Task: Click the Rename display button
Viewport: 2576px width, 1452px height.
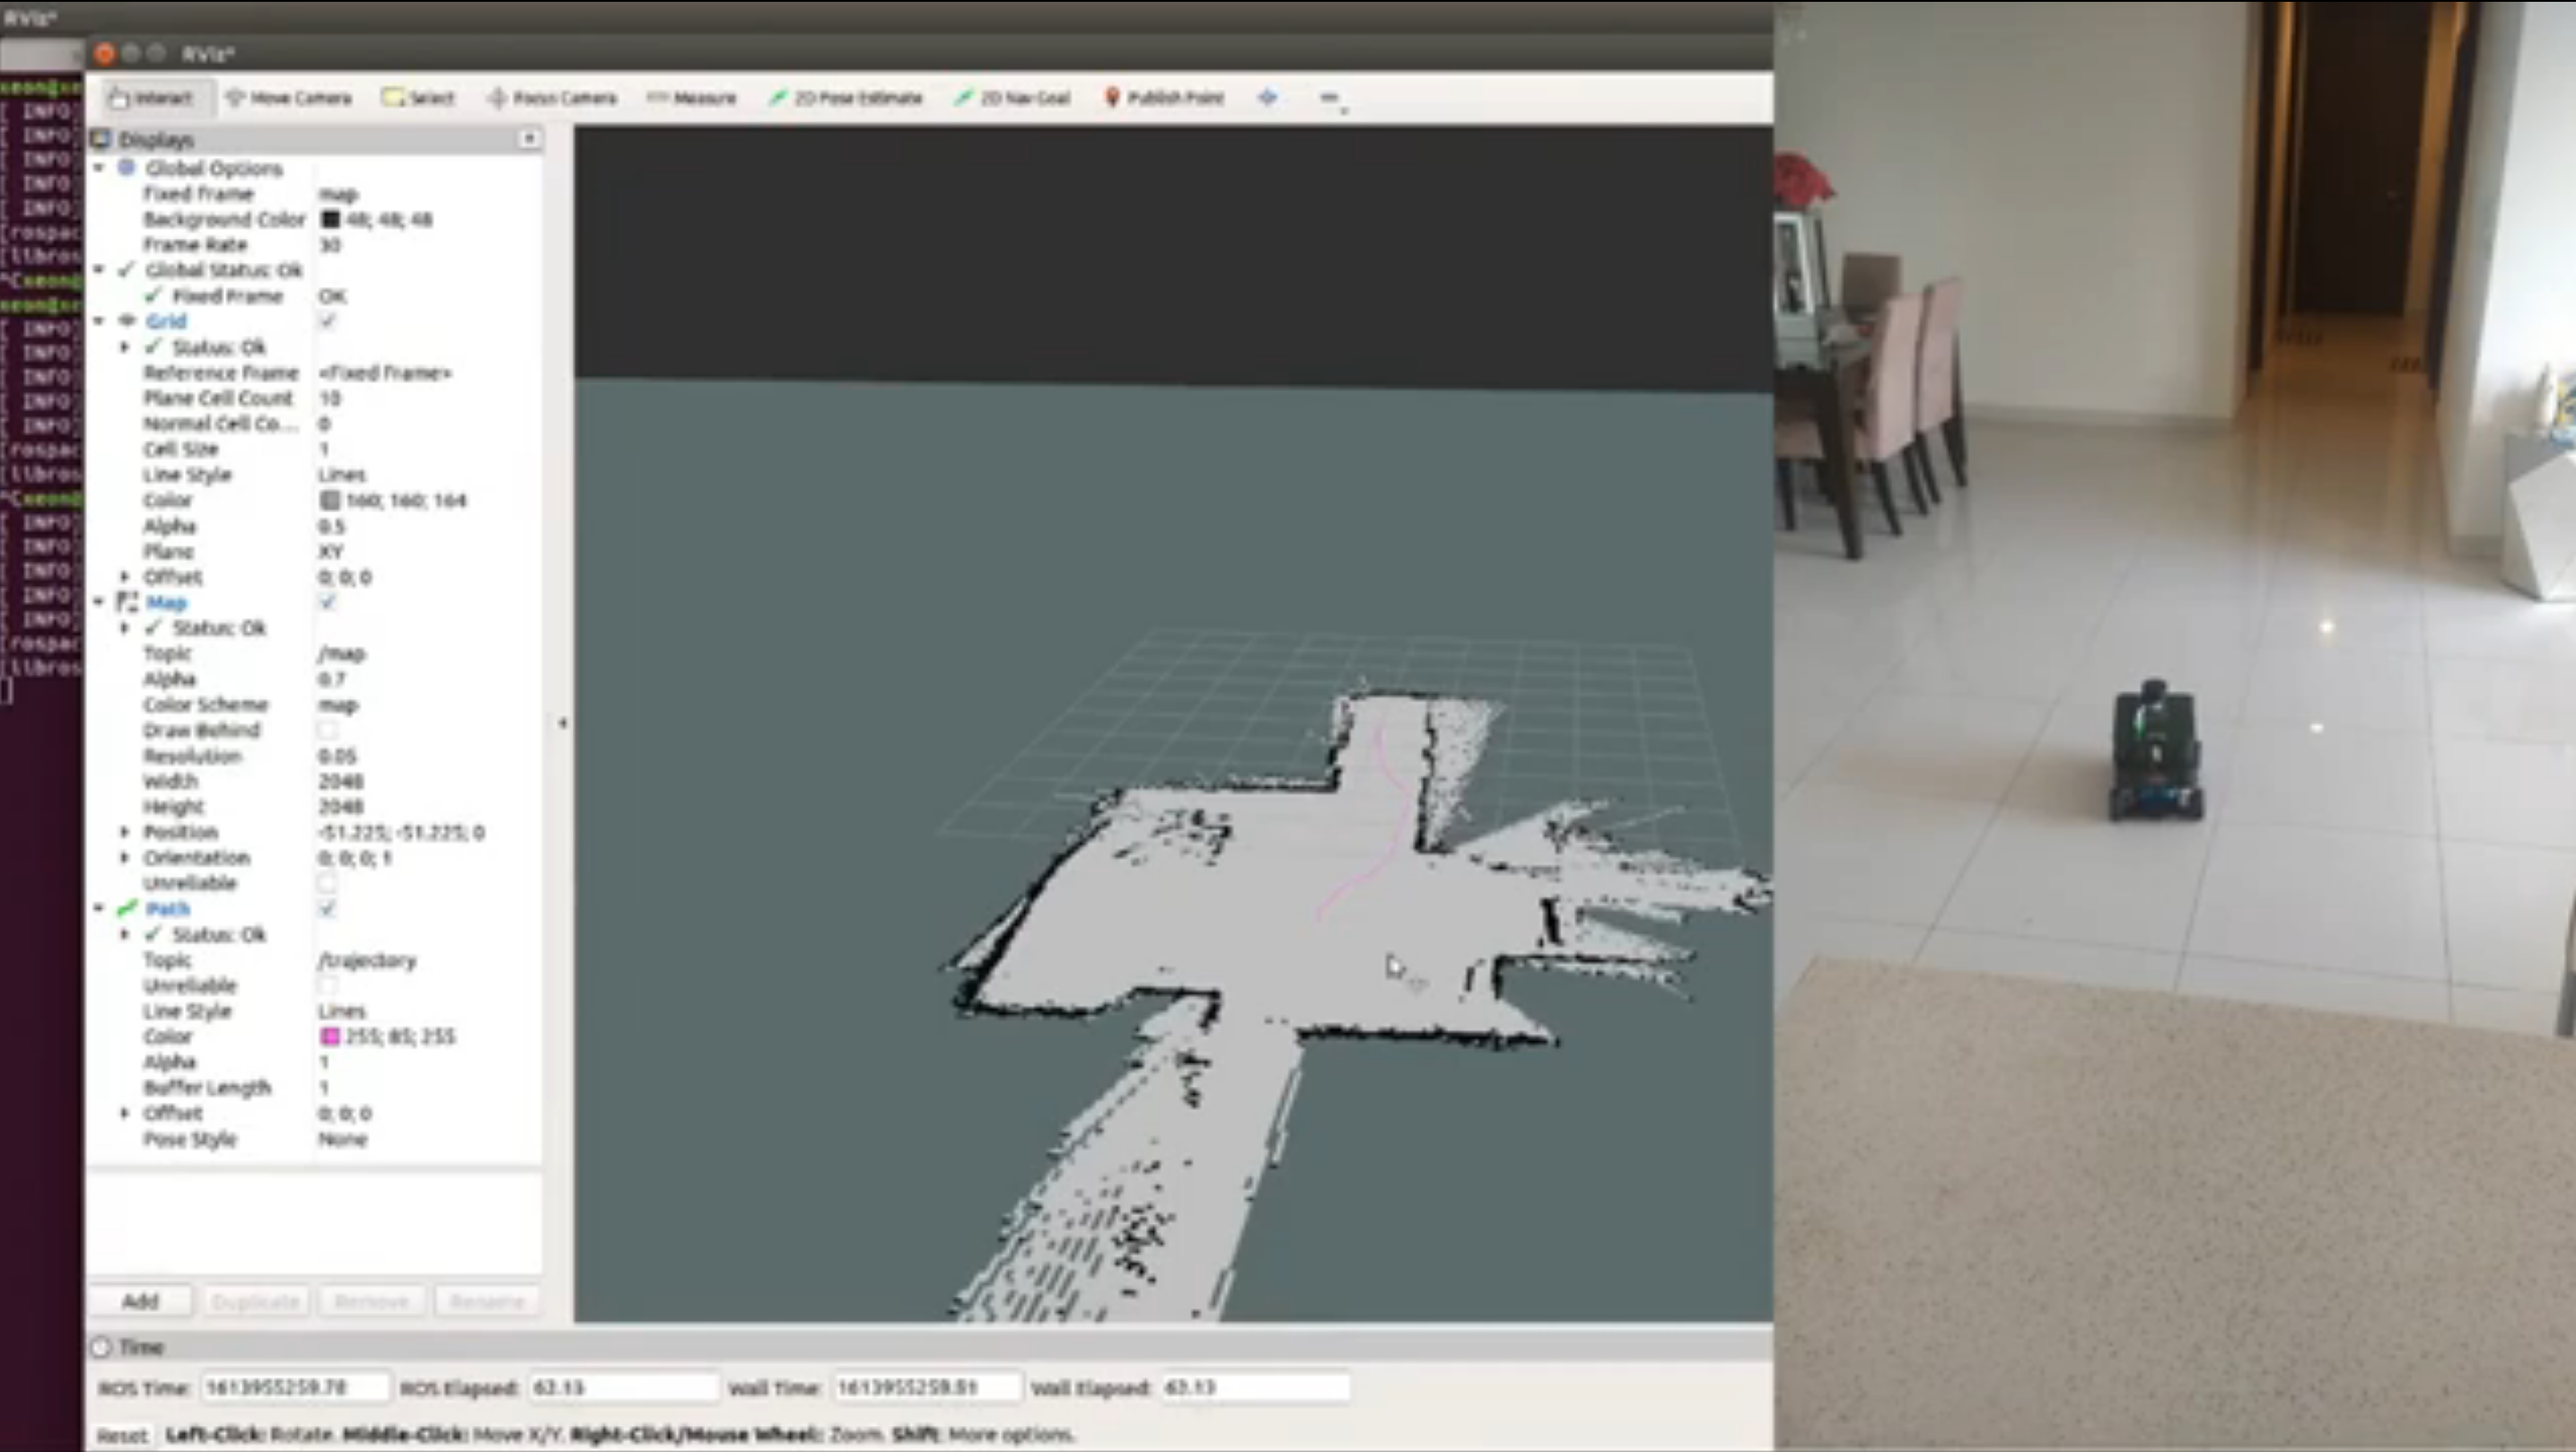Action: (x=487, y=1301)
